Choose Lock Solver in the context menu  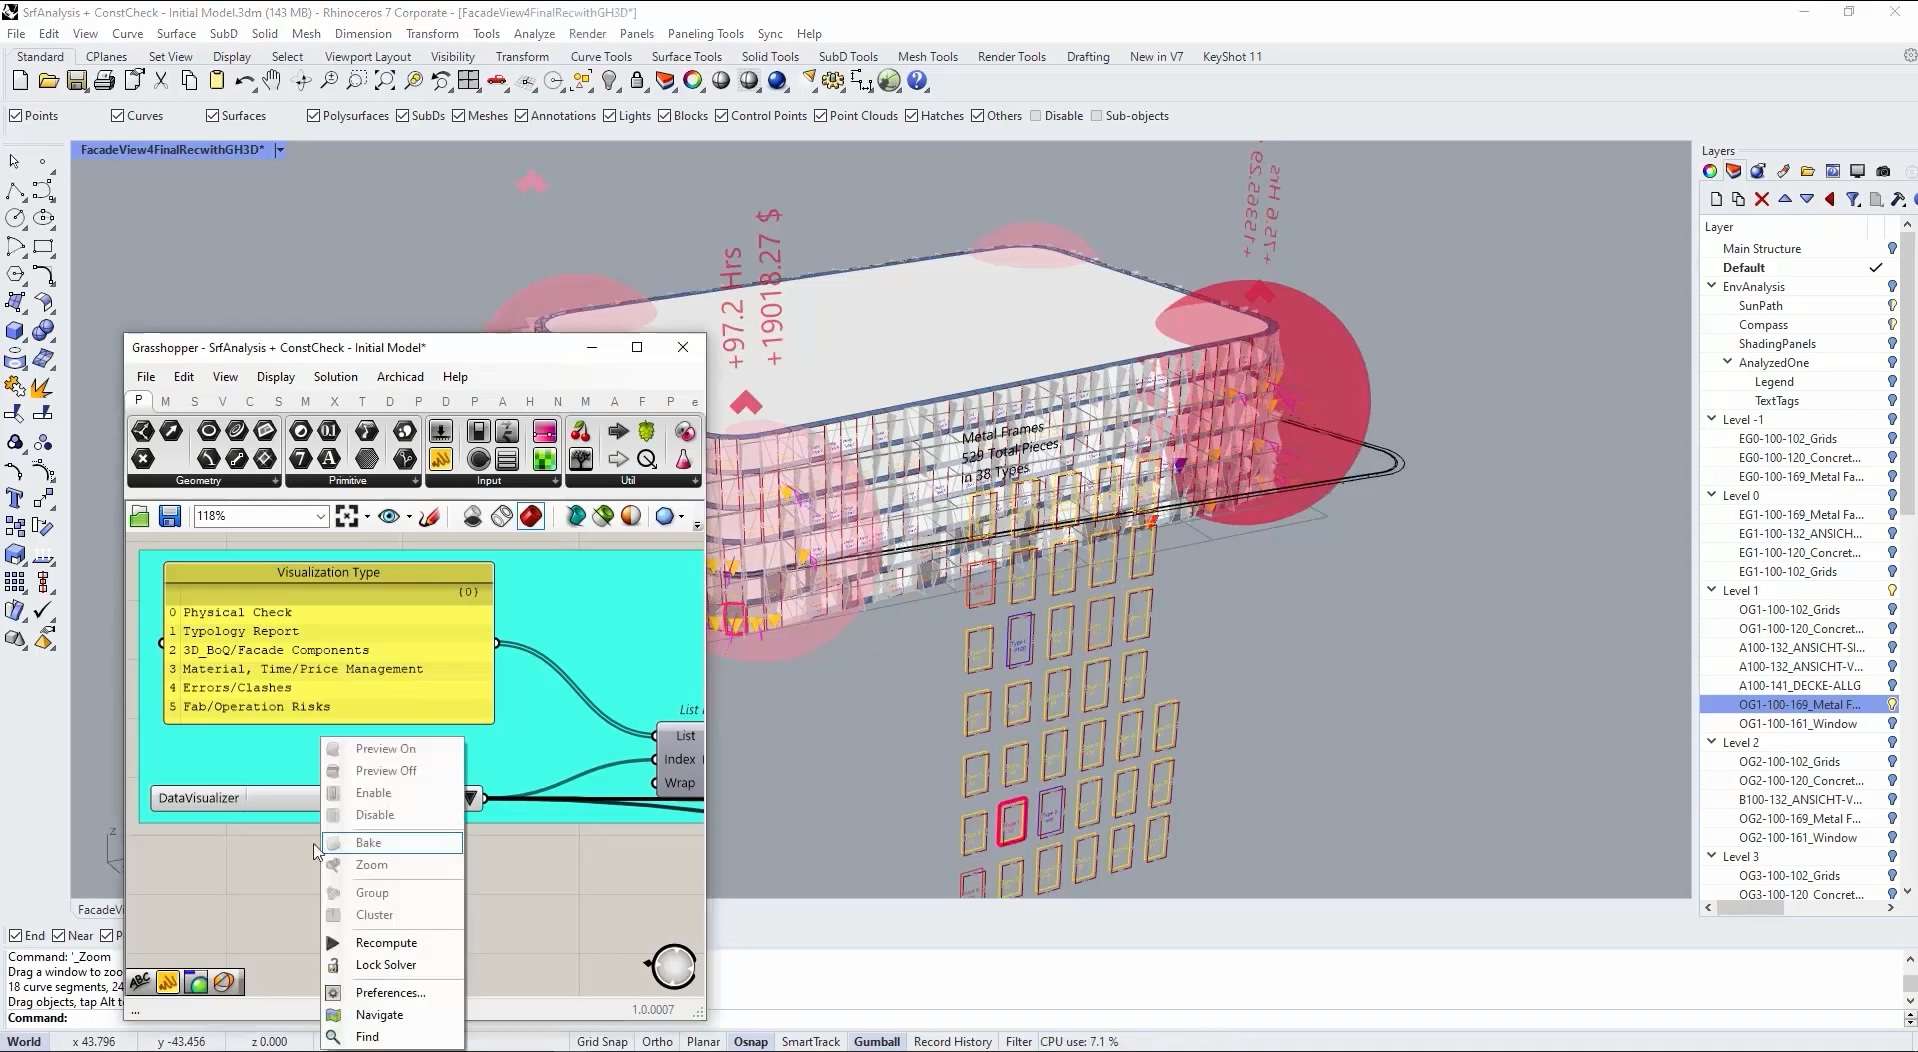(392, 965)
